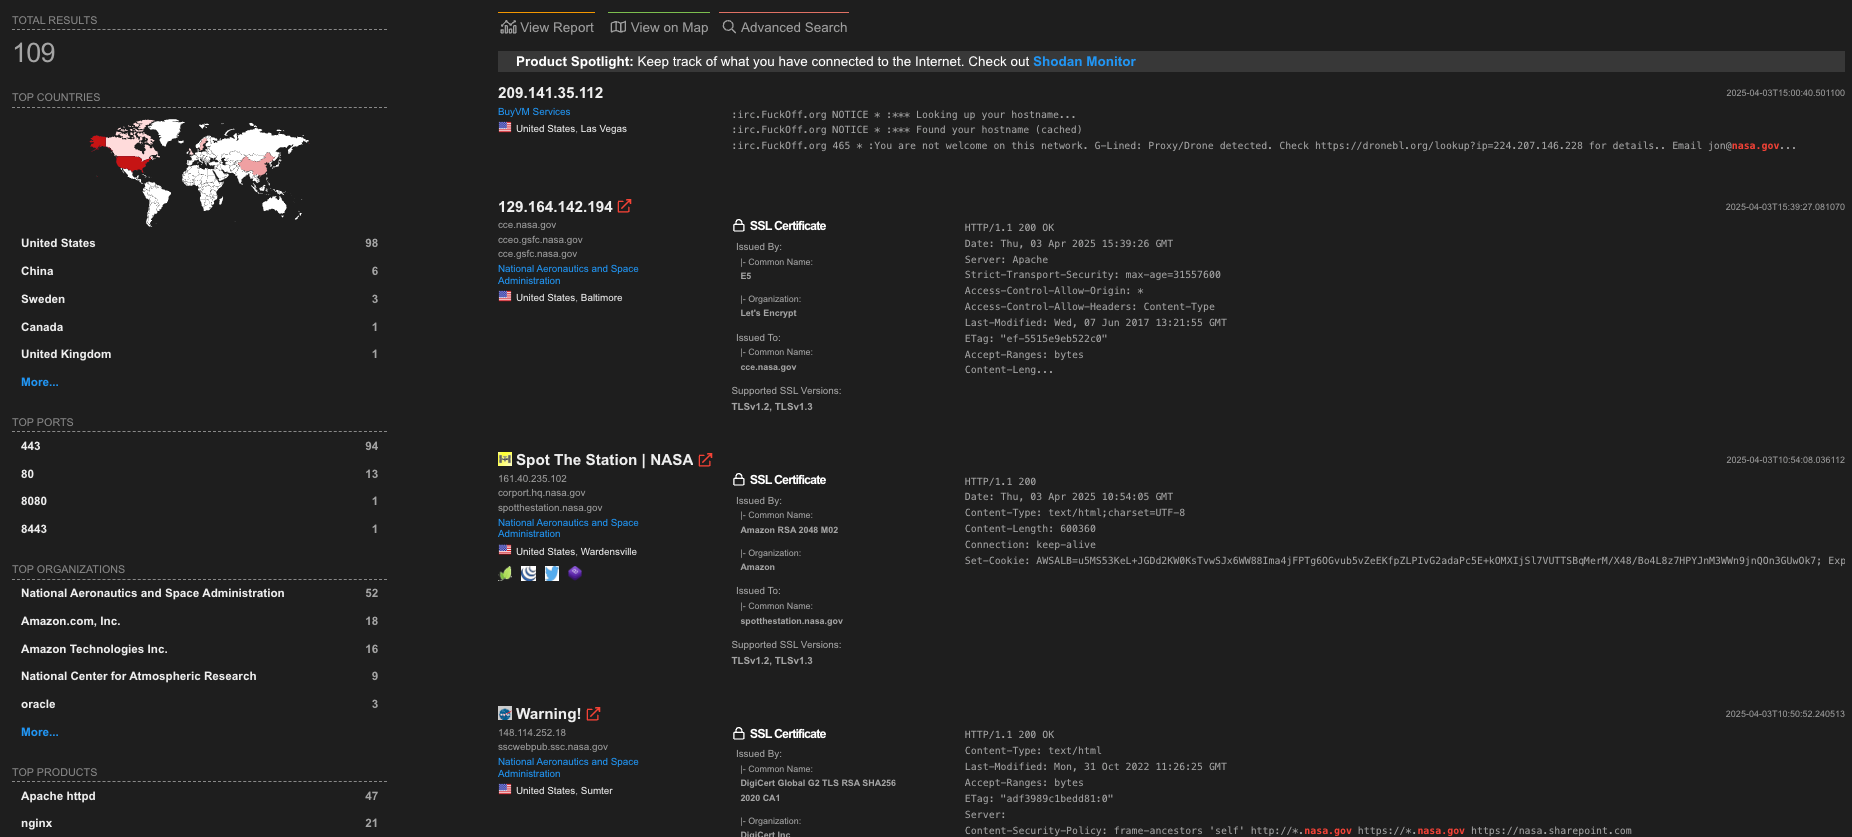Viewport: 1852px width, 837px height.
Task: Click the world map of top countries
Action: pos(199,170)
